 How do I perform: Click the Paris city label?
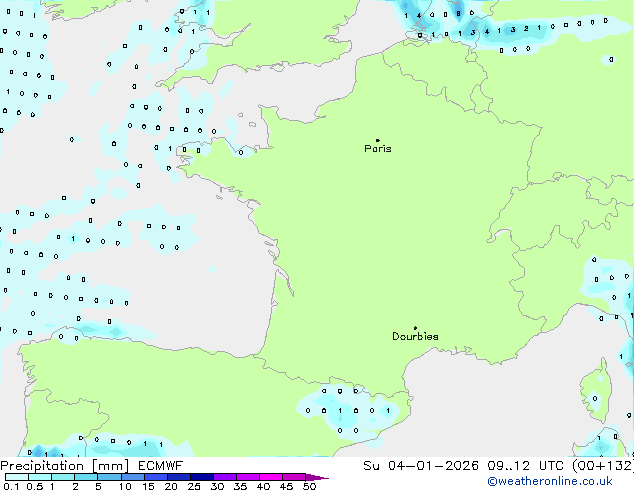coord(378,149)
